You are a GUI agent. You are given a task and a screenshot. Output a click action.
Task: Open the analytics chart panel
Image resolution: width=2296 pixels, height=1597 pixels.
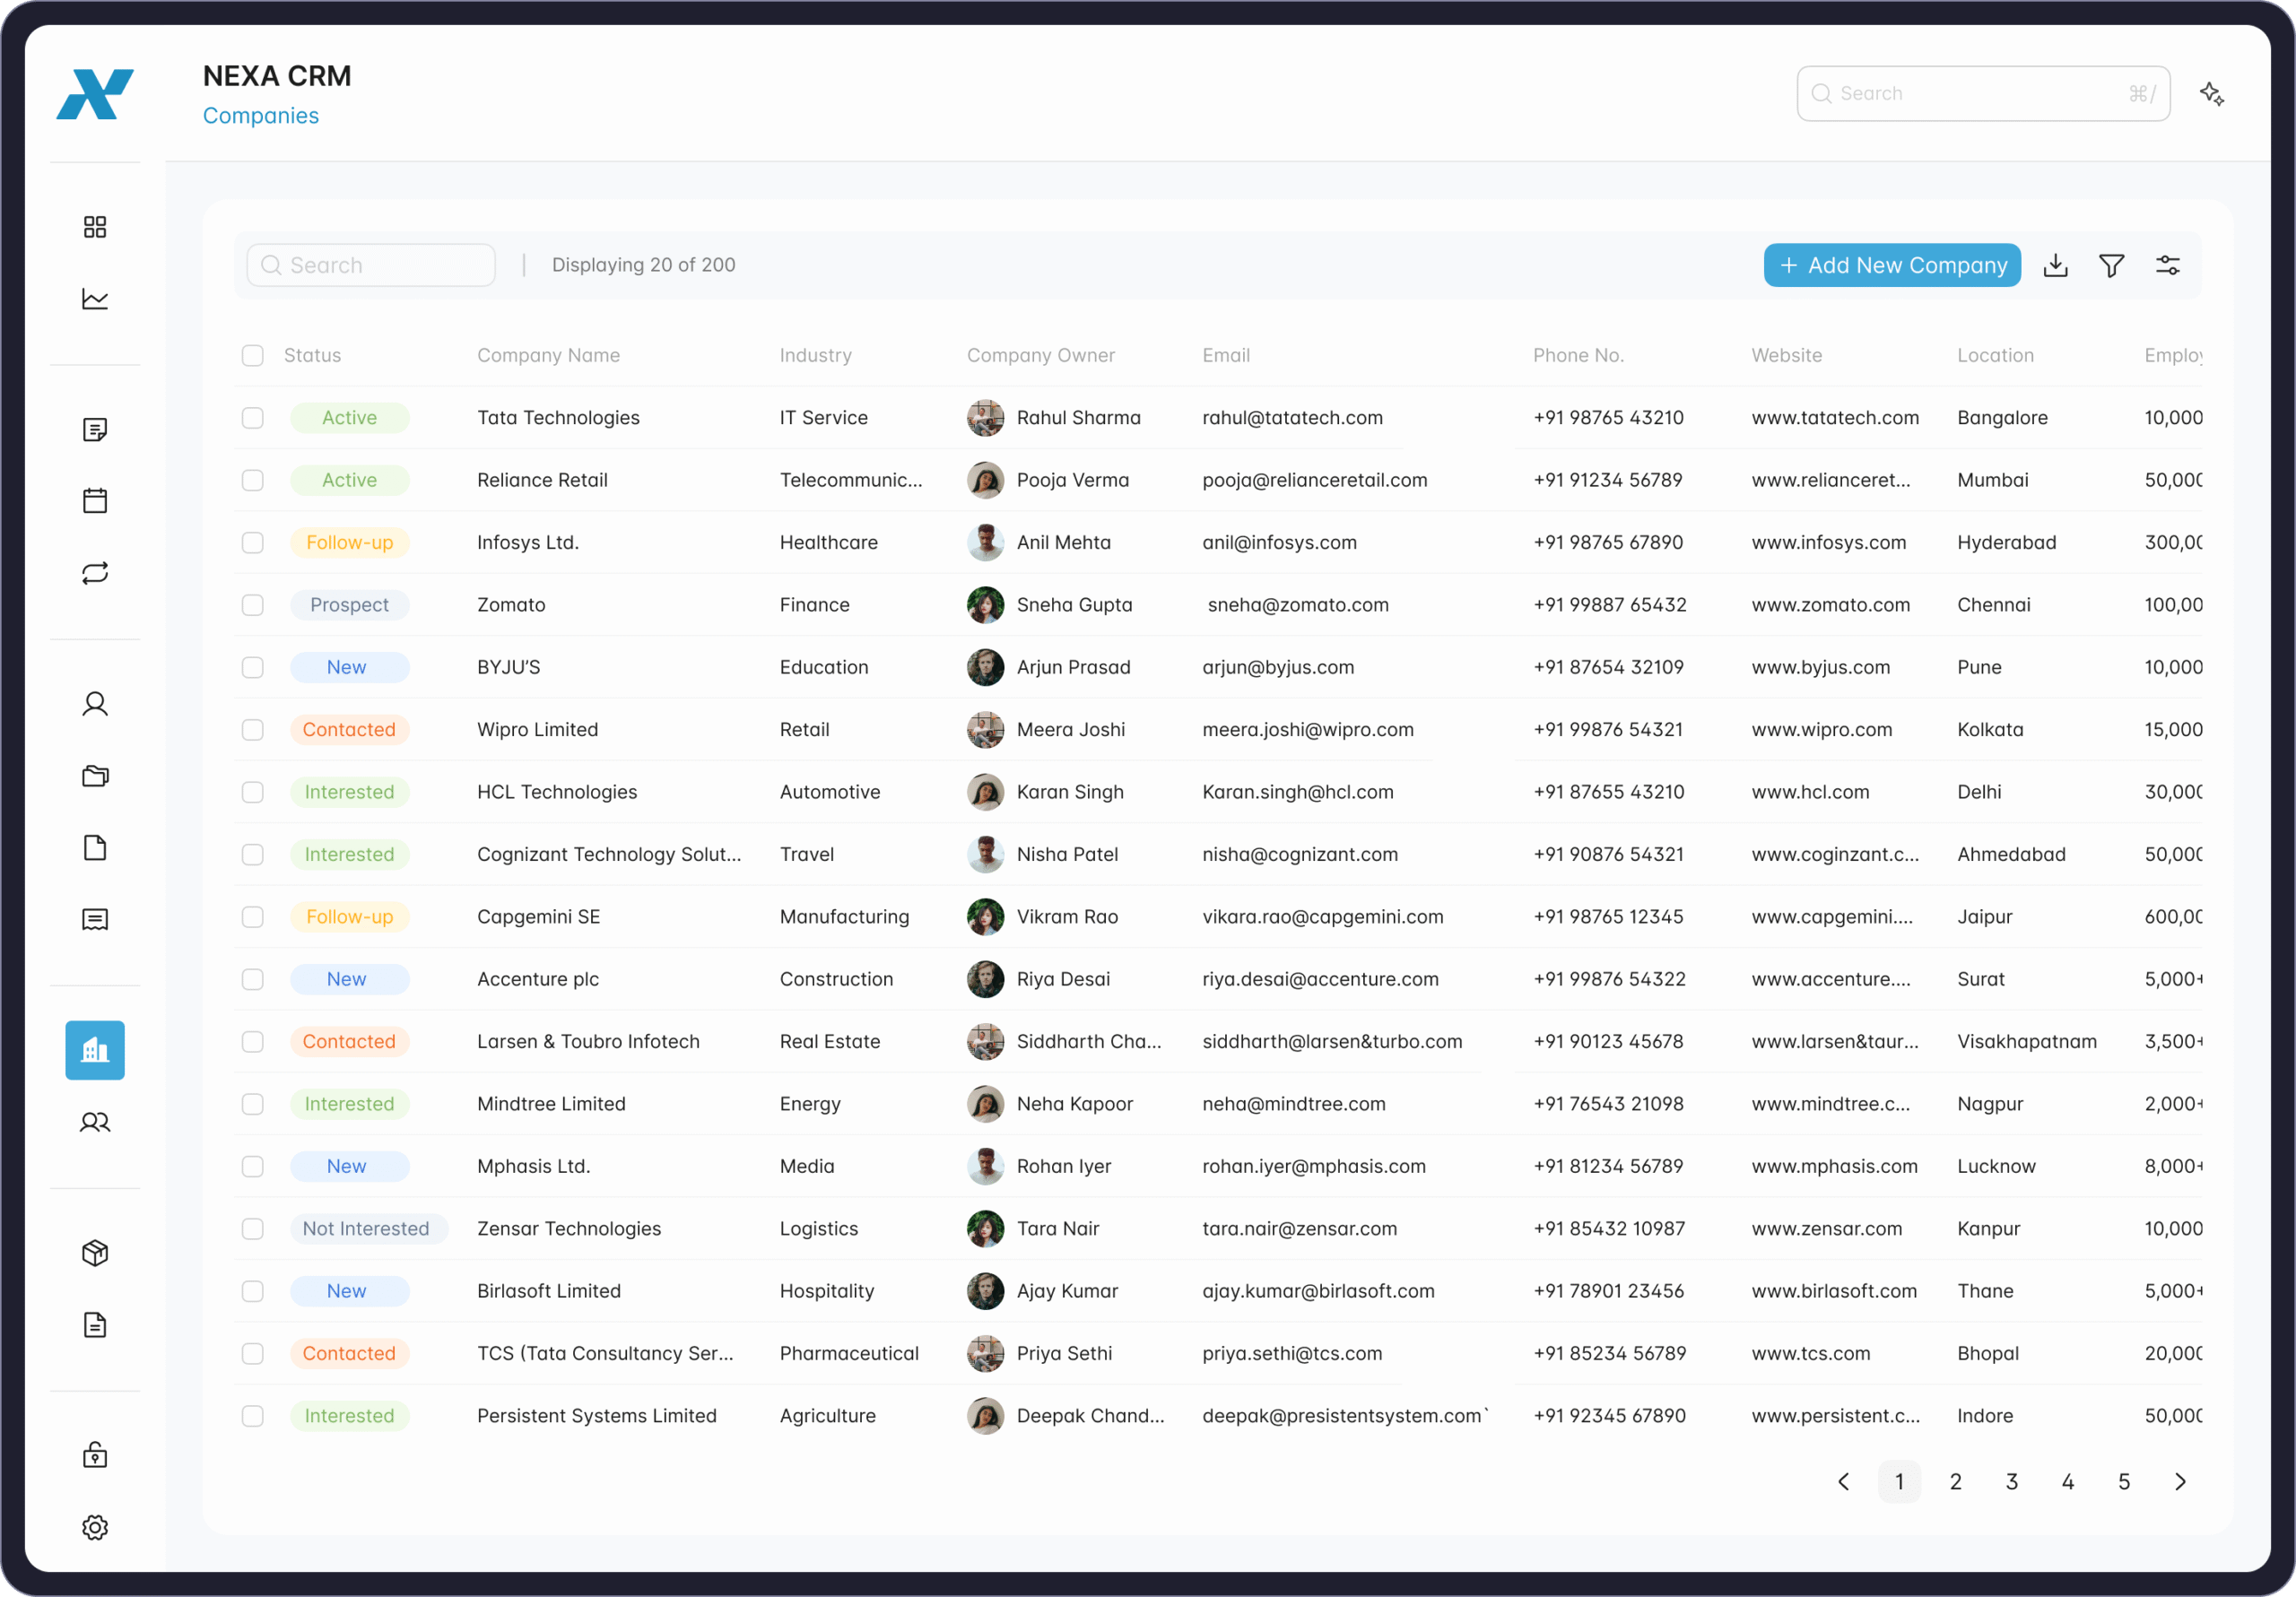(x=95, y=298)
